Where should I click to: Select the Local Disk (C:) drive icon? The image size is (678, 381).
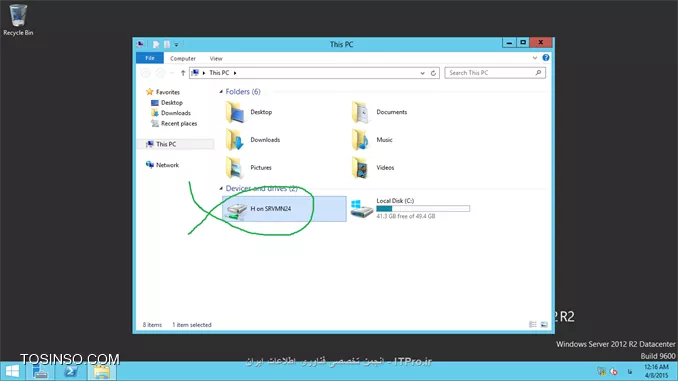point(361,209)
